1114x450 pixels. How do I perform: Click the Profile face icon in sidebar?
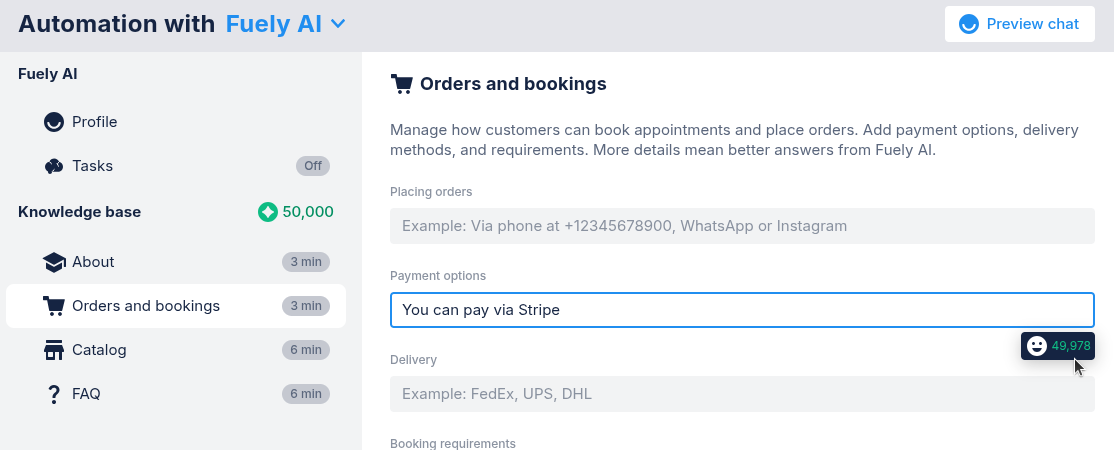point(54,122)
